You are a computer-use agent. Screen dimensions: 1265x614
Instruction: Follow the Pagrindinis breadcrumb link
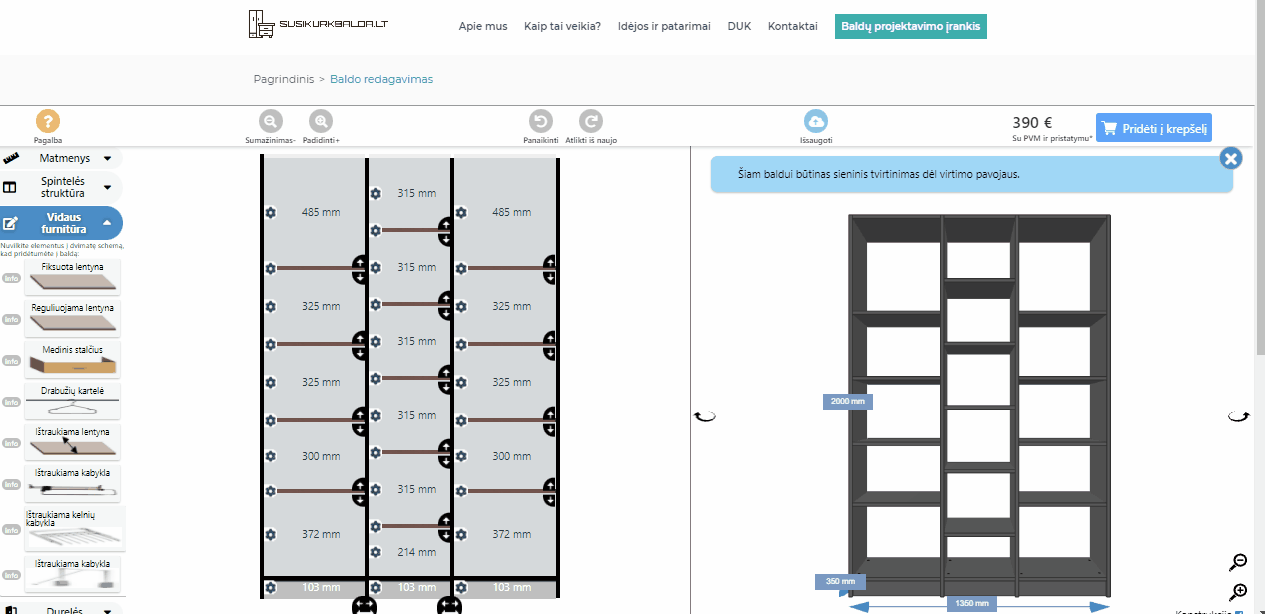[x=284, y=79]
